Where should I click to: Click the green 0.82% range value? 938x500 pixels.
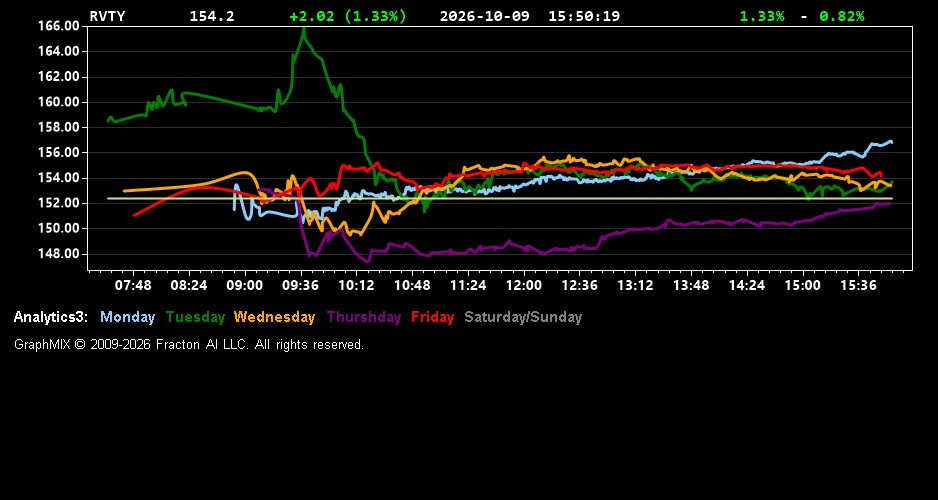pyautogui.click(x=842, y=16)
